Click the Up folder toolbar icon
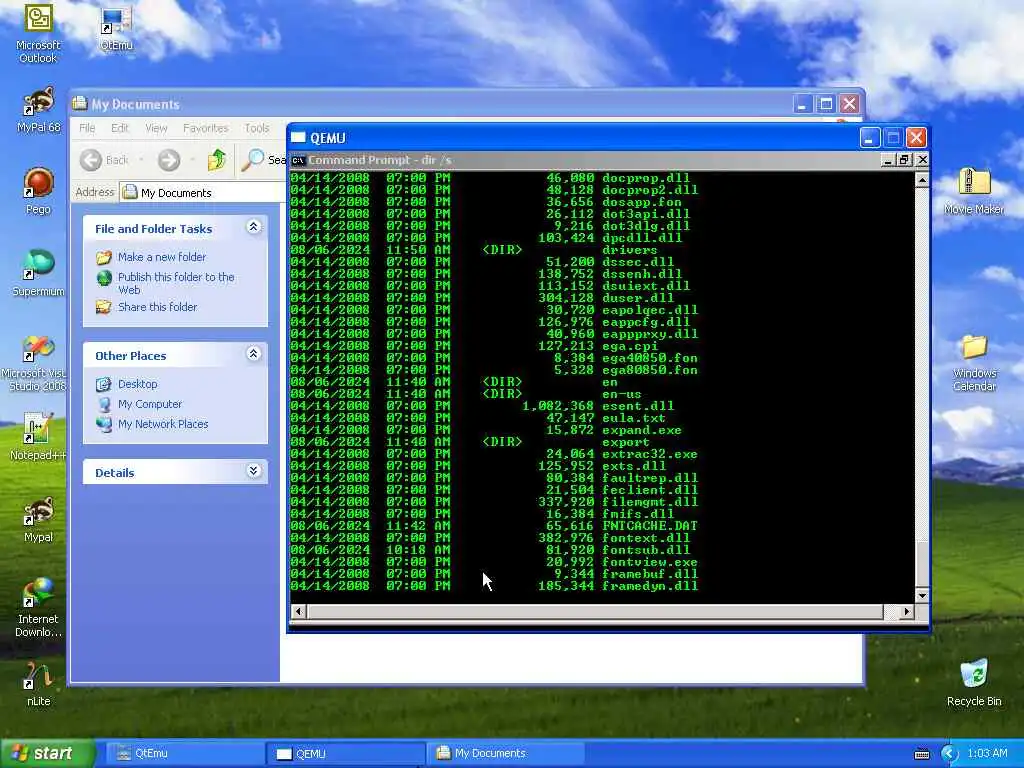The image size is (1024, 768). [217, 160]
